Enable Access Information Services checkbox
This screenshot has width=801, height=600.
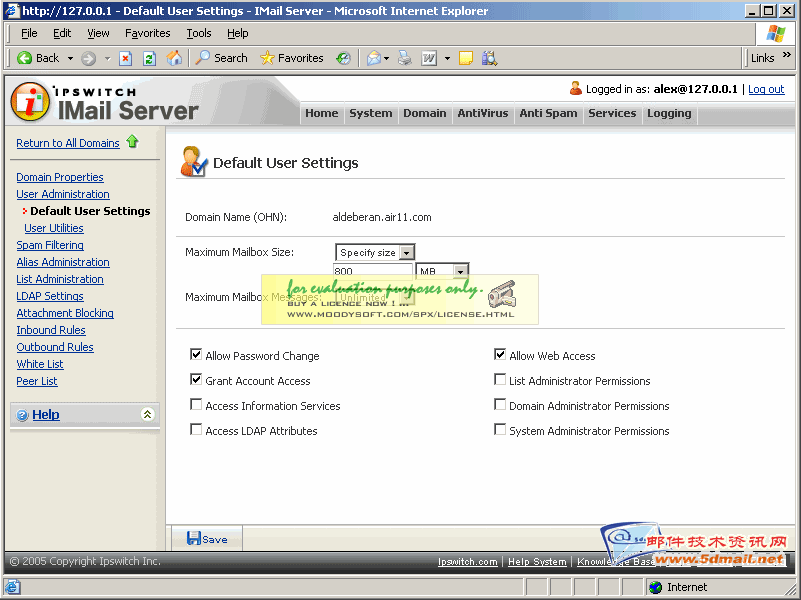(x=196, y=405)
